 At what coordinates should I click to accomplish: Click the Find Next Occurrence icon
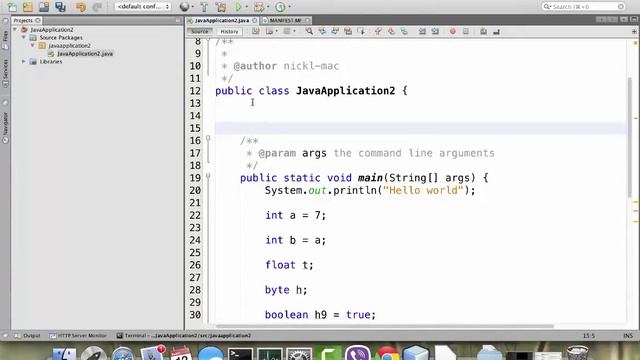point(335,31)
